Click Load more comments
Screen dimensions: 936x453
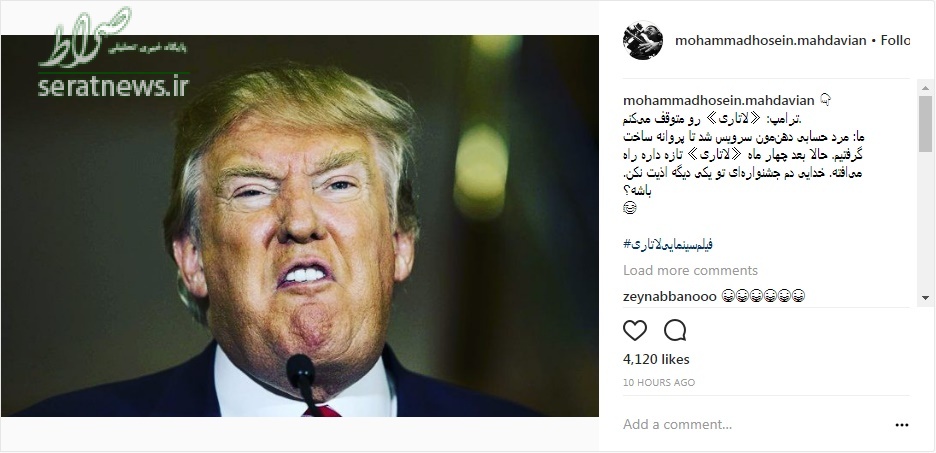[690, 270]
